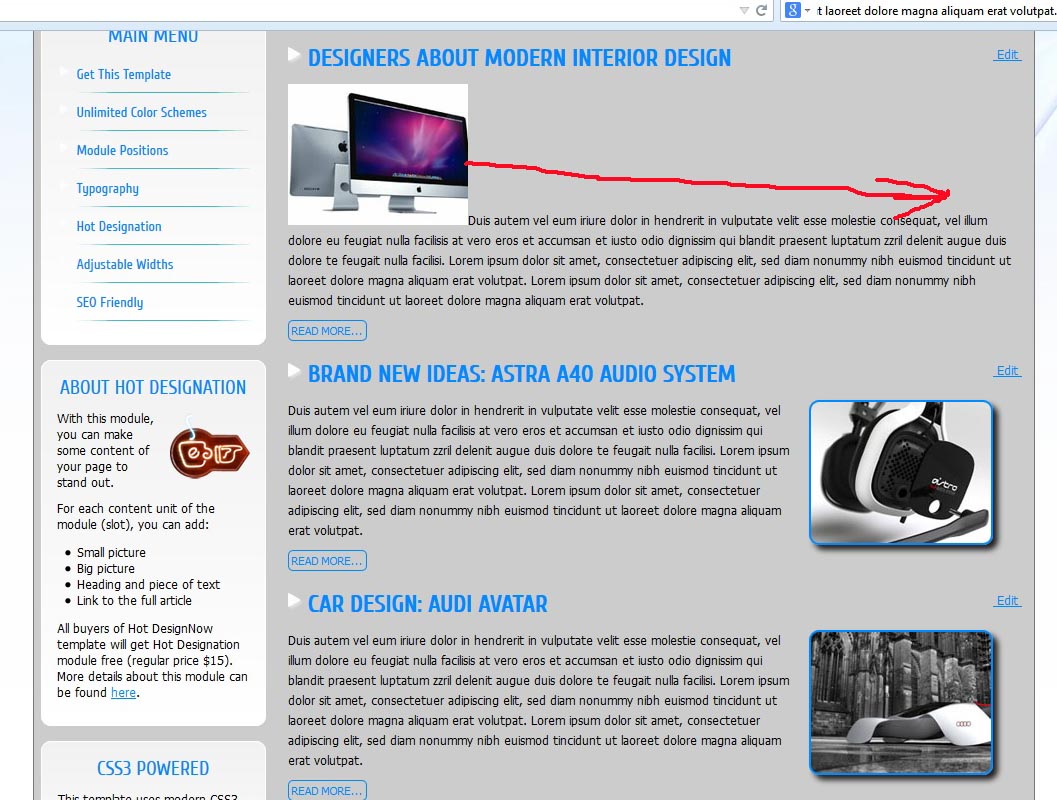This screenshot has height=800, width=1057.
Task: Click the arrow icon before Audi Avatar title
Action: 294,600
